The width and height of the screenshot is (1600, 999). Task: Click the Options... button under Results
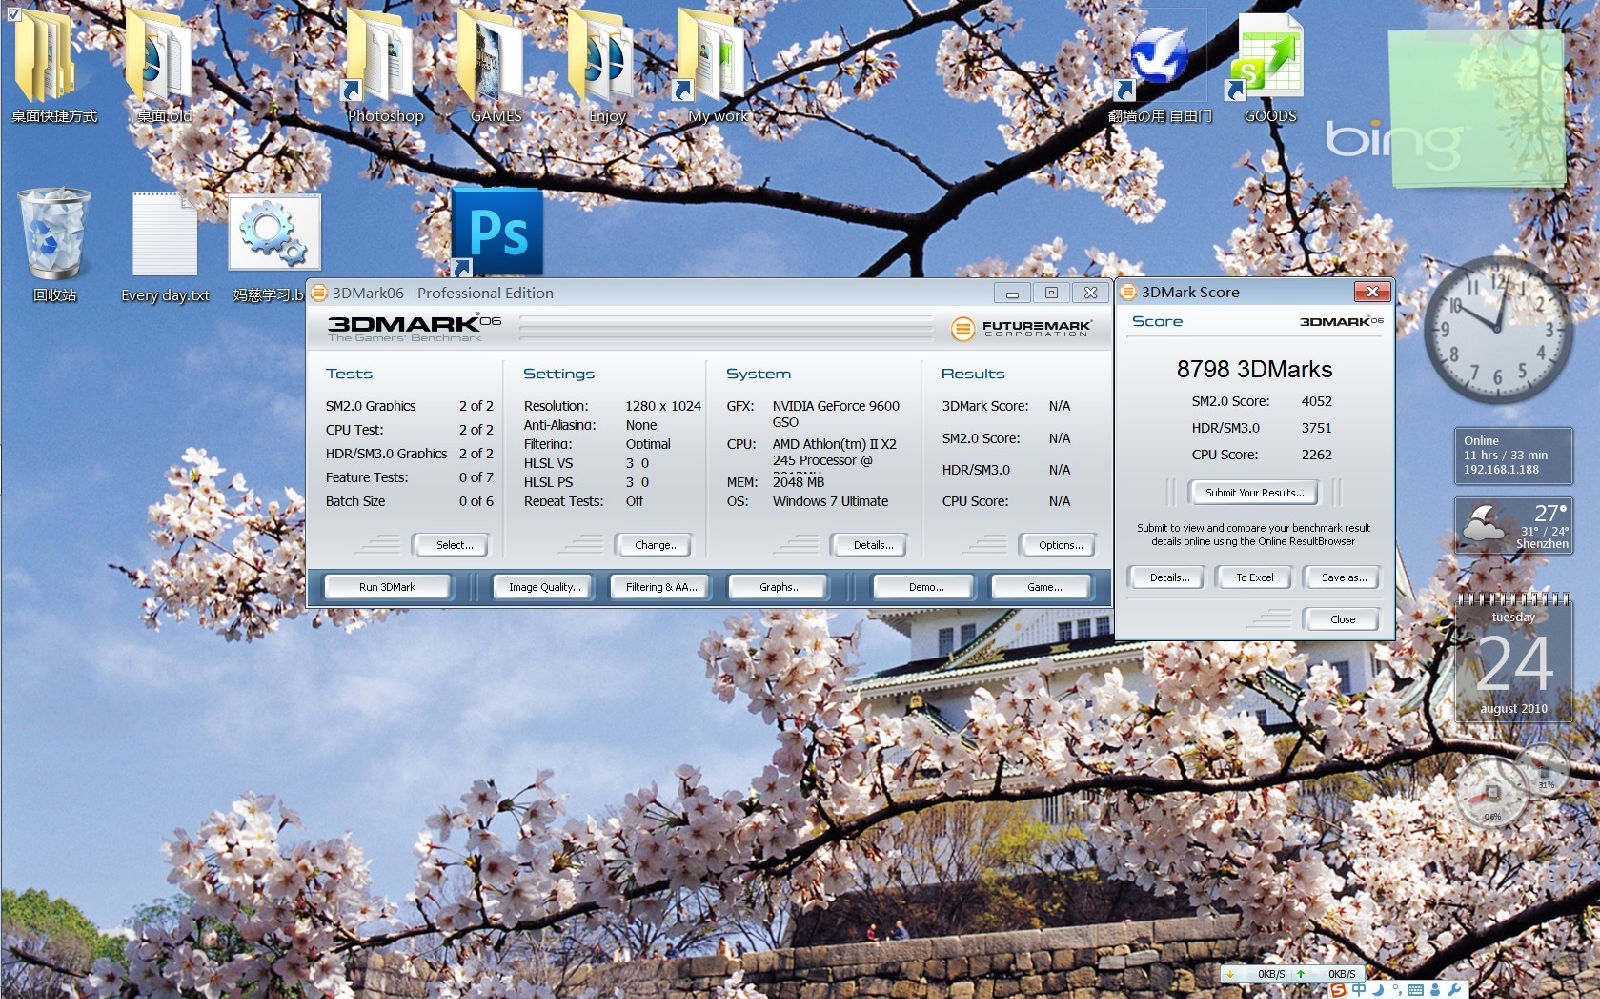pos(1060,545)
